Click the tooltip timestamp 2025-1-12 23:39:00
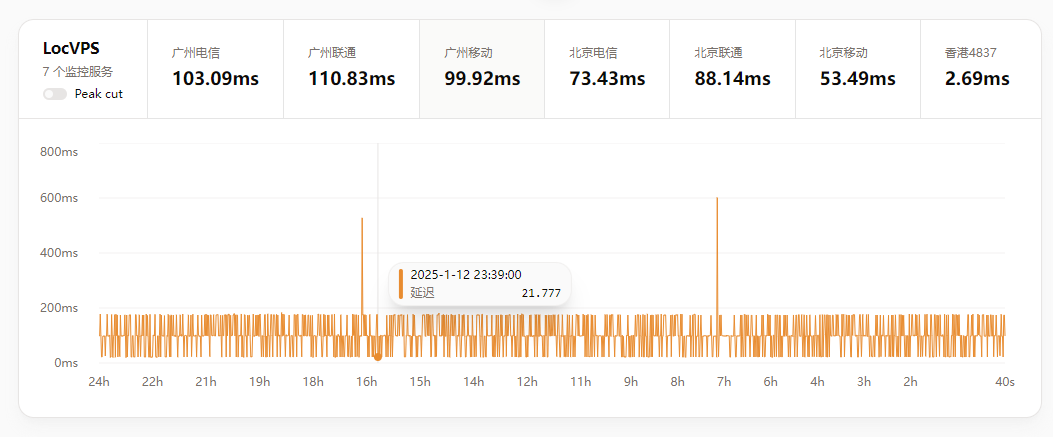The image size is (1053, 437). tap(466, 275)
